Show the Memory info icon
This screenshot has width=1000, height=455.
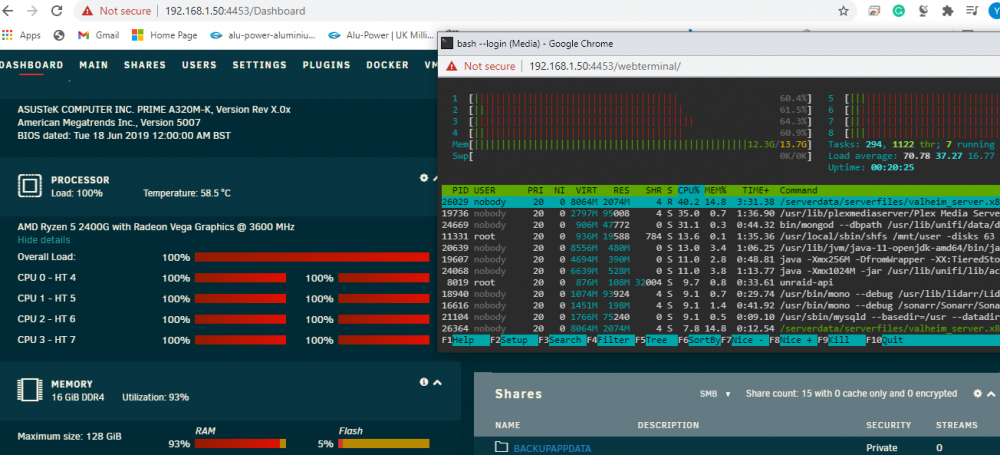[x=423, y=382]
